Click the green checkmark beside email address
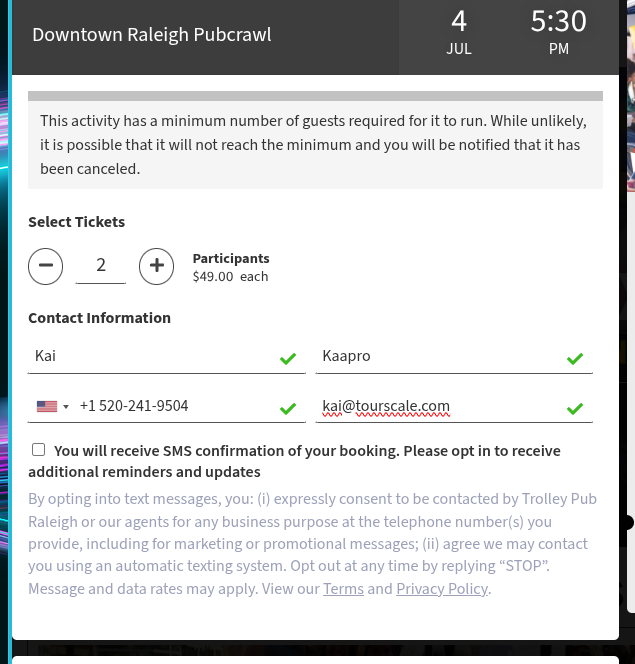635x664 pixels. tap(575, 409)
